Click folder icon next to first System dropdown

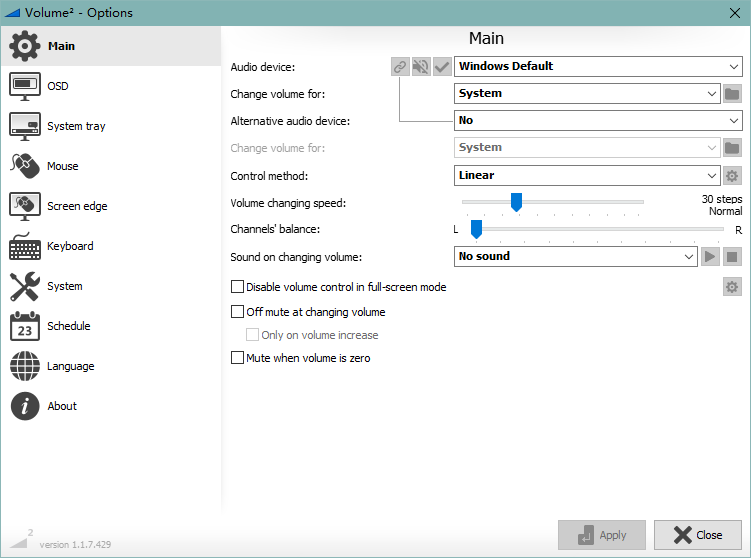[x=732, y=94]
